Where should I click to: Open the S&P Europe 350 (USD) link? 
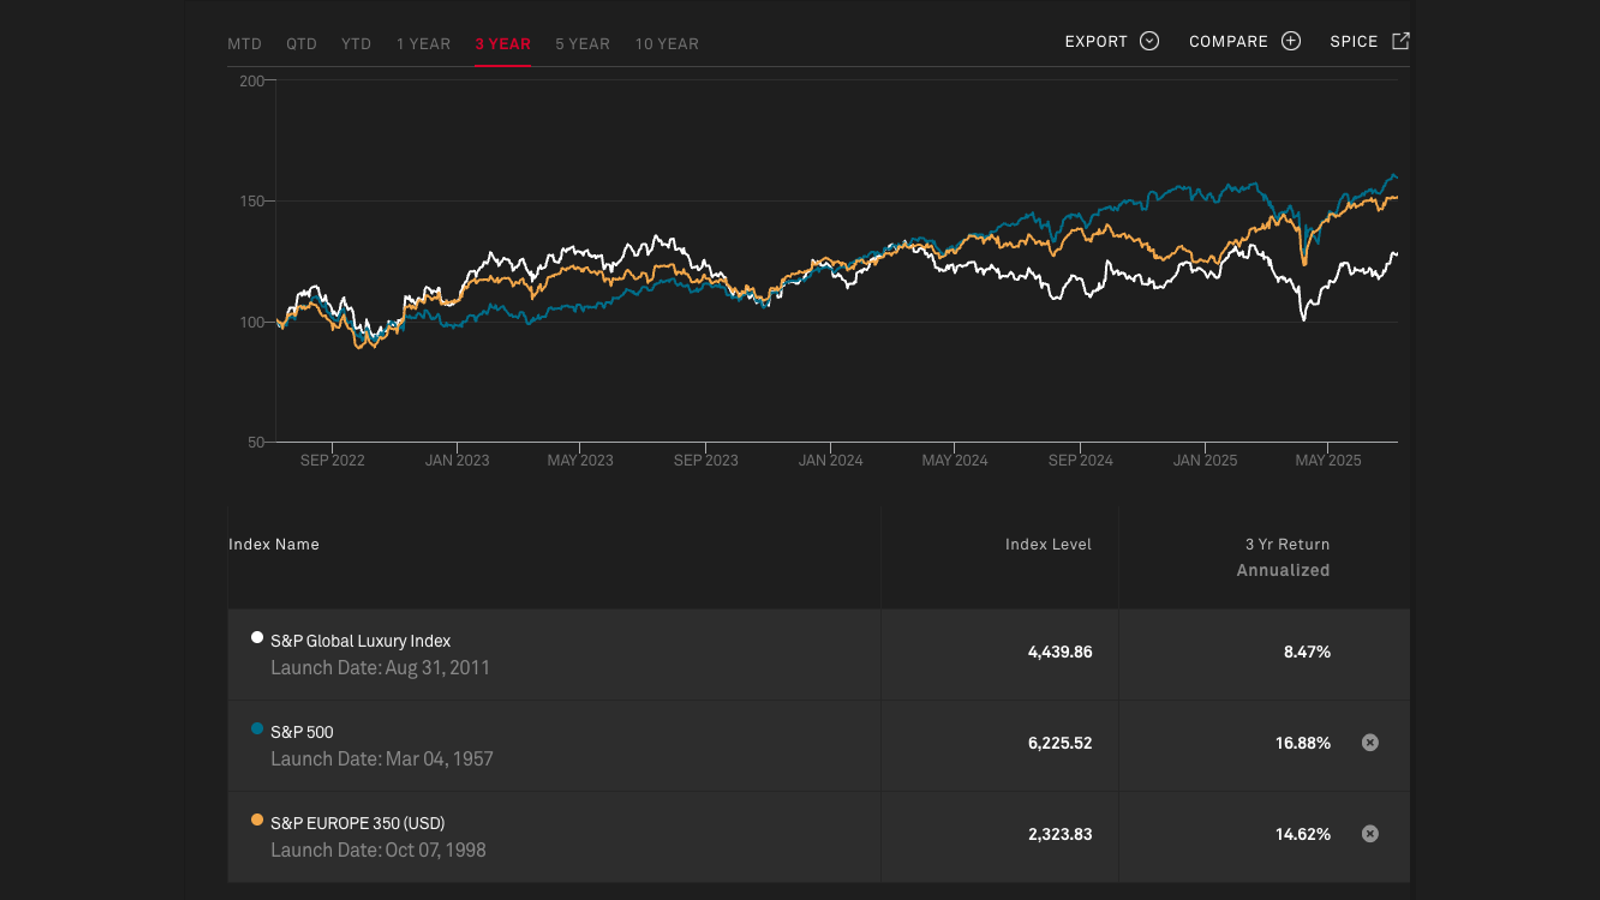357,823
